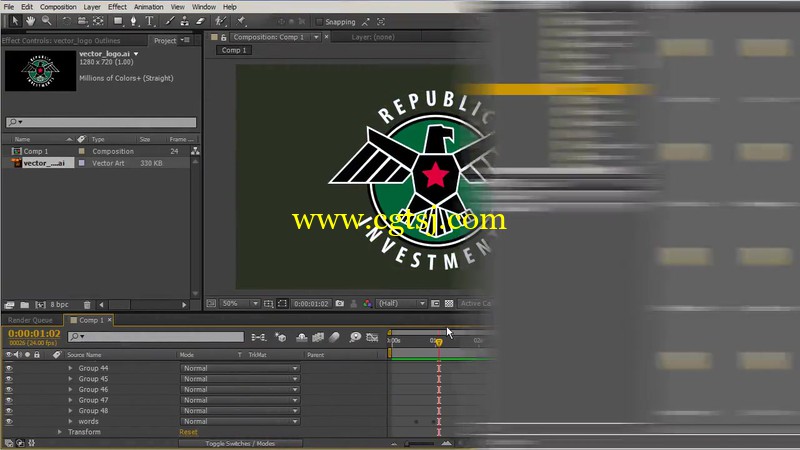Toggle the composition viewer lock icon

223,37
